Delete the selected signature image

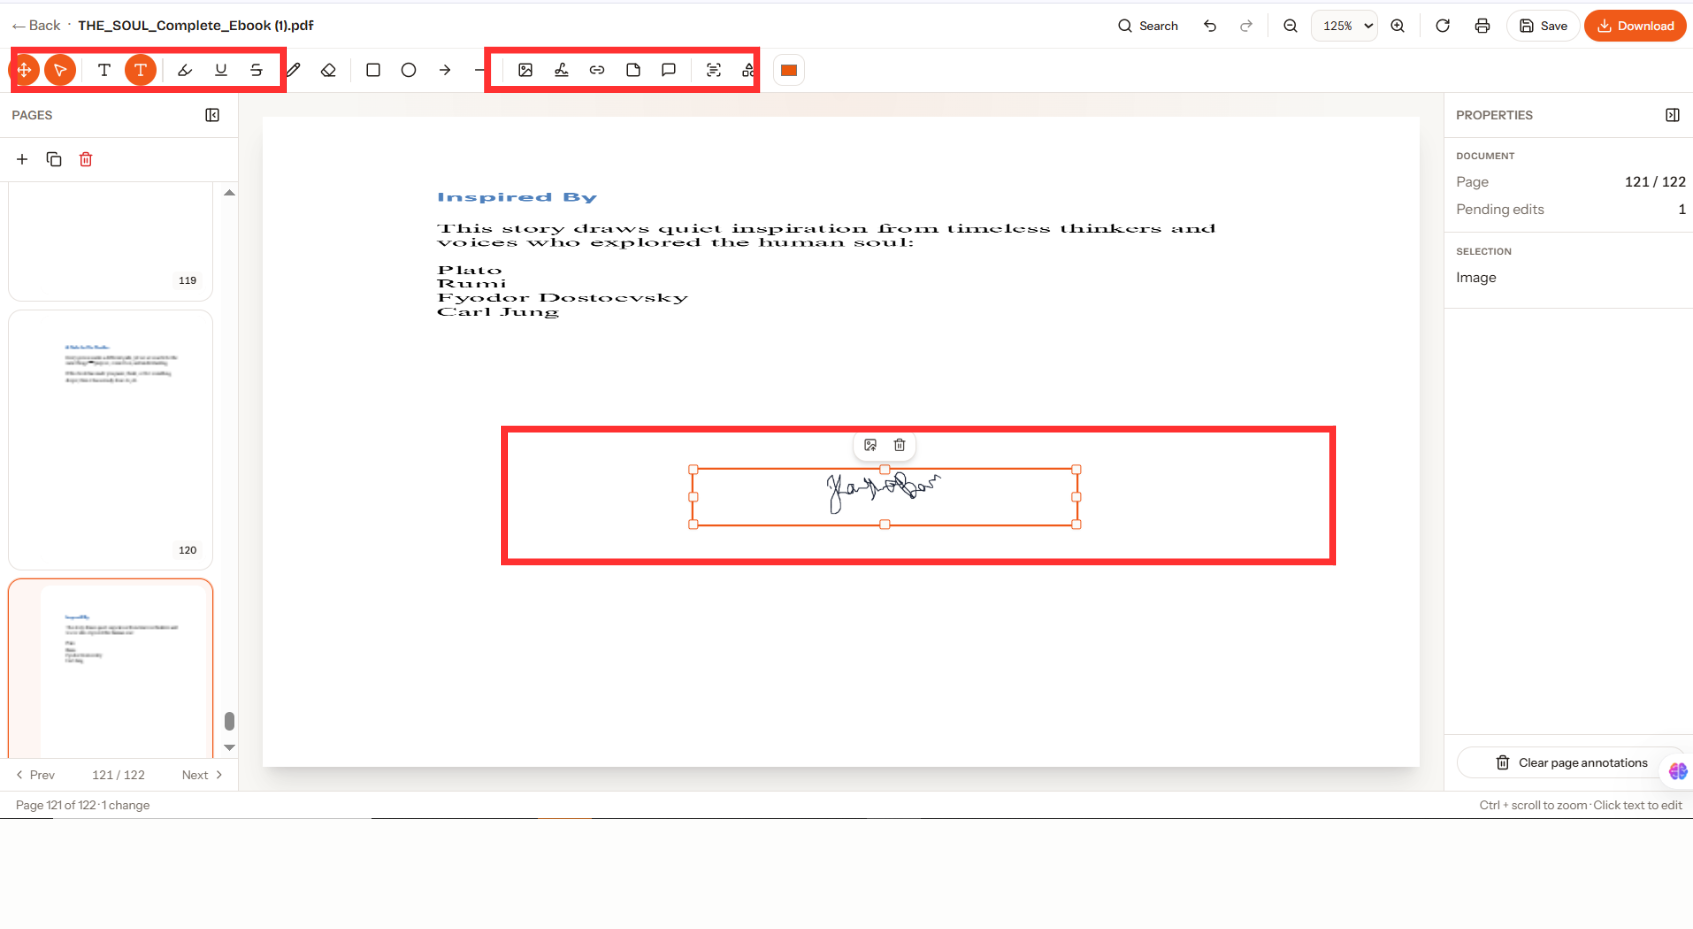899,445
